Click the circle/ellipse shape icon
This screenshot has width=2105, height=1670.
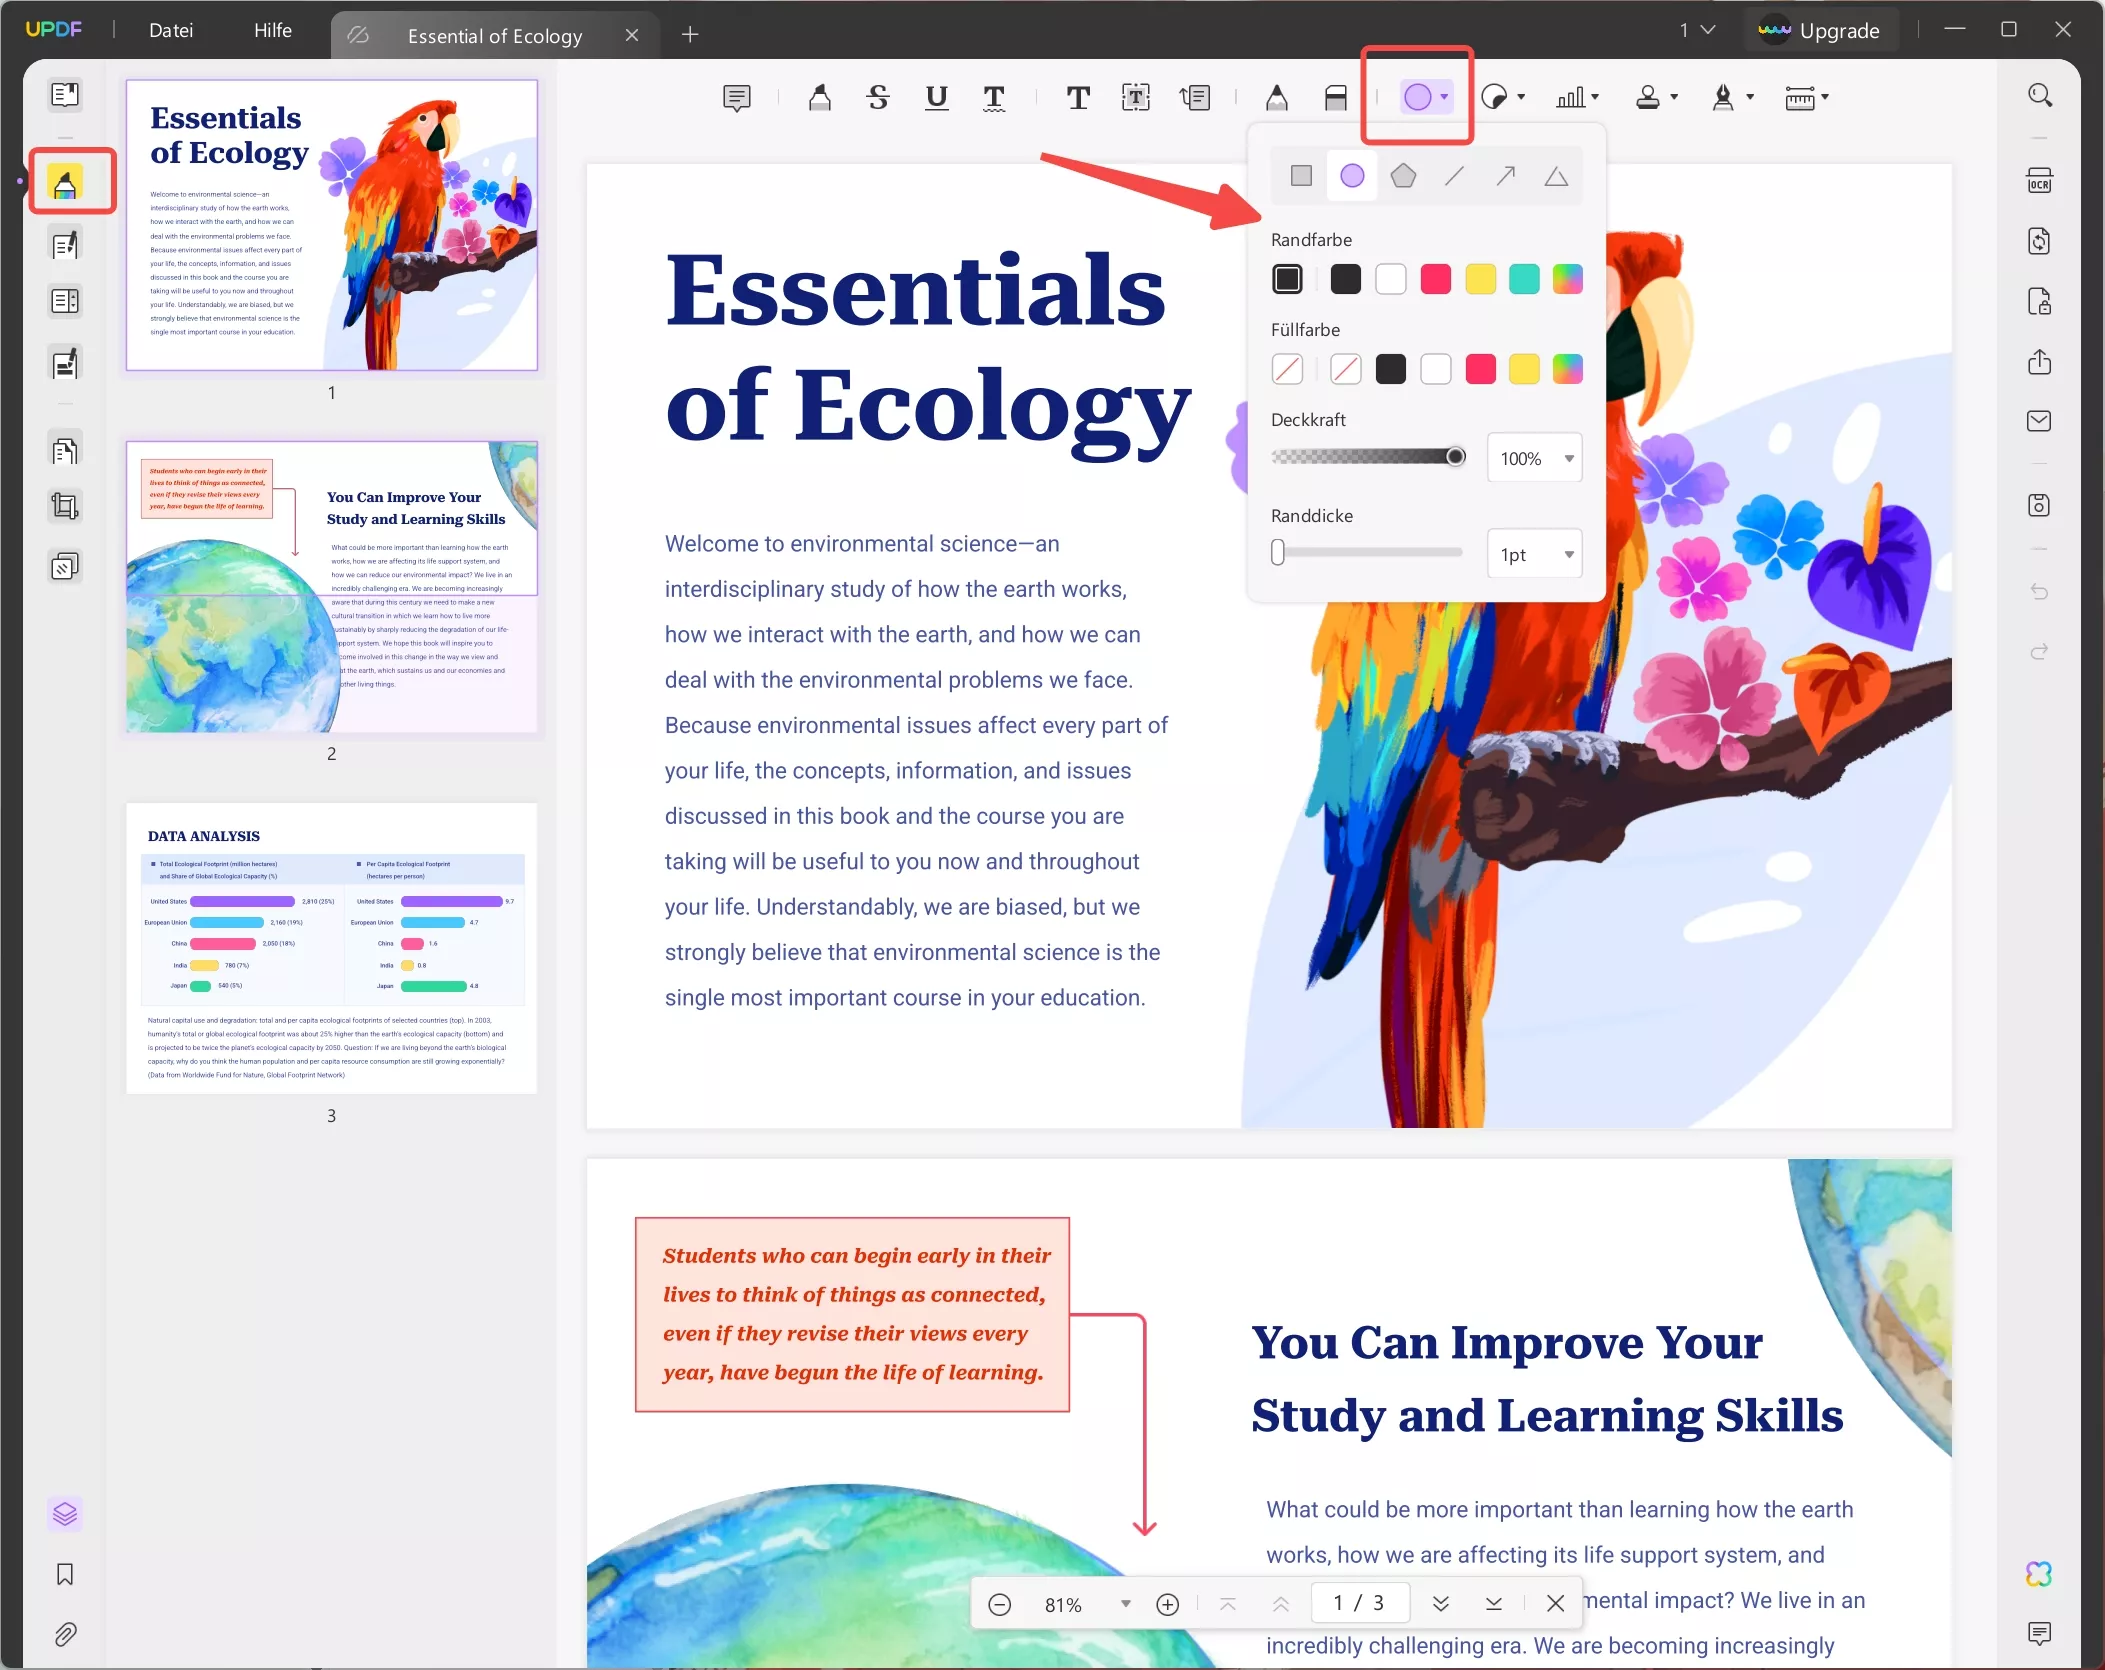point(1353,176)
